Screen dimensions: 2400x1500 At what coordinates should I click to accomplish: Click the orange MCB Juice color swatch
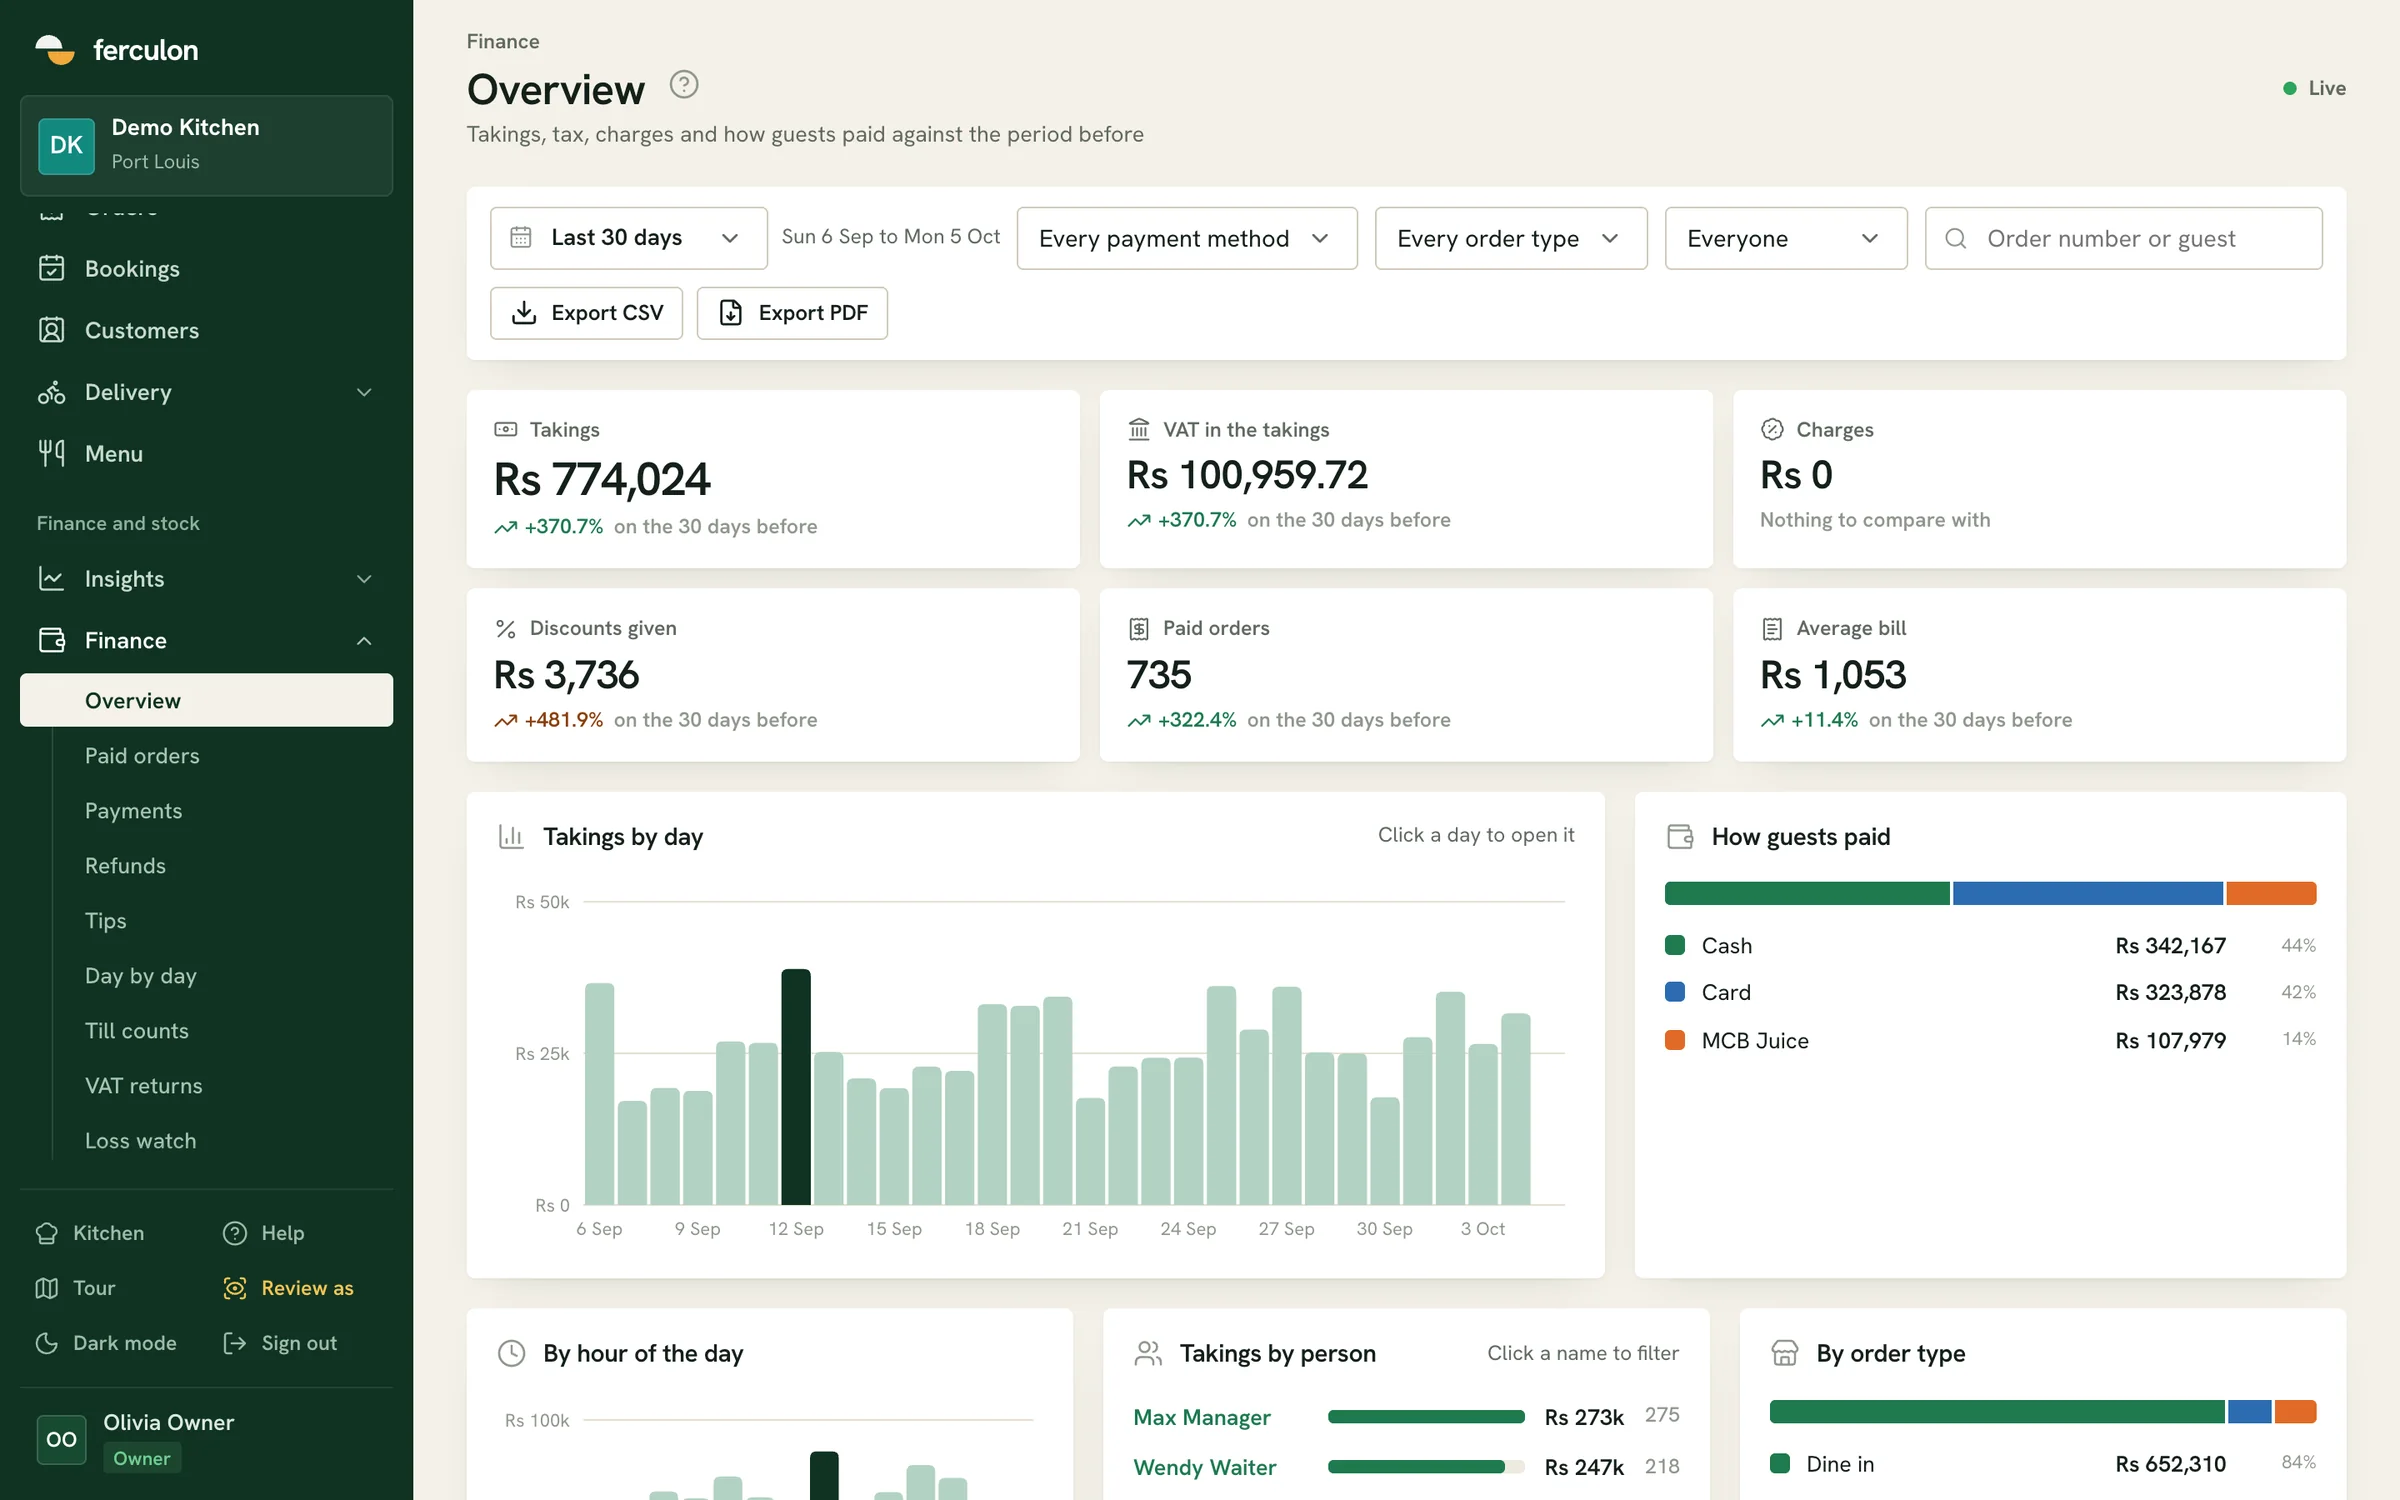click(x=1675, y=1040)
